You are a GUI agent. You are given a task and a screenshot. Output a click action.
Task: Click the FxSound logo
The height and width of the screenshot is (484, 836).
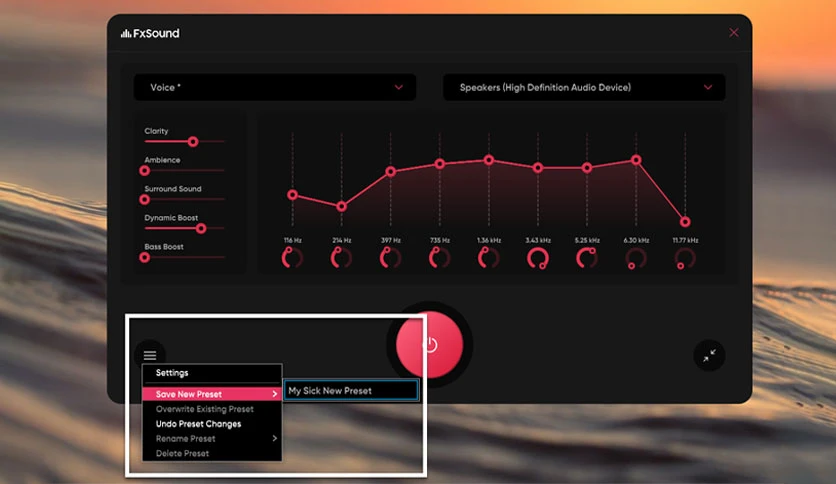(x=150, y=33)
